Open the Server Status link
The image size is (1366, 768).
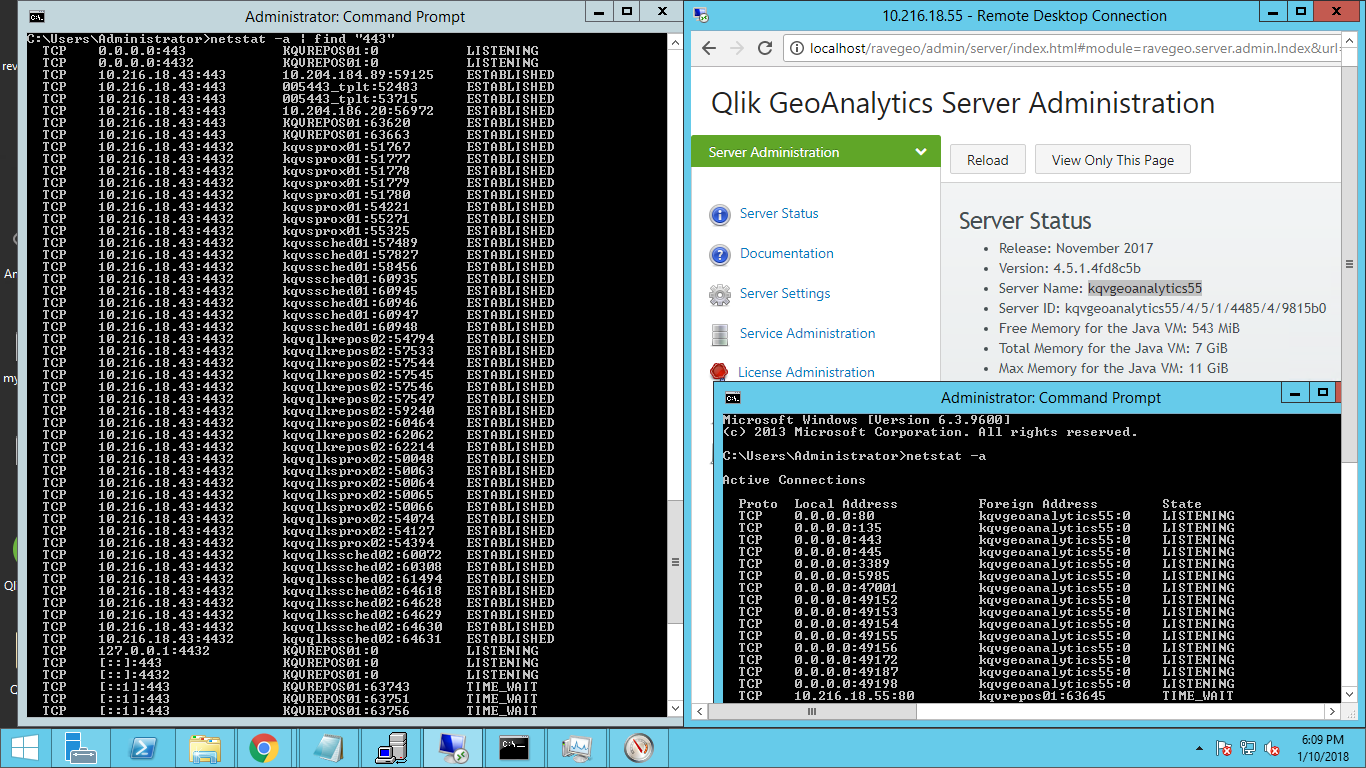coord(779,213)
